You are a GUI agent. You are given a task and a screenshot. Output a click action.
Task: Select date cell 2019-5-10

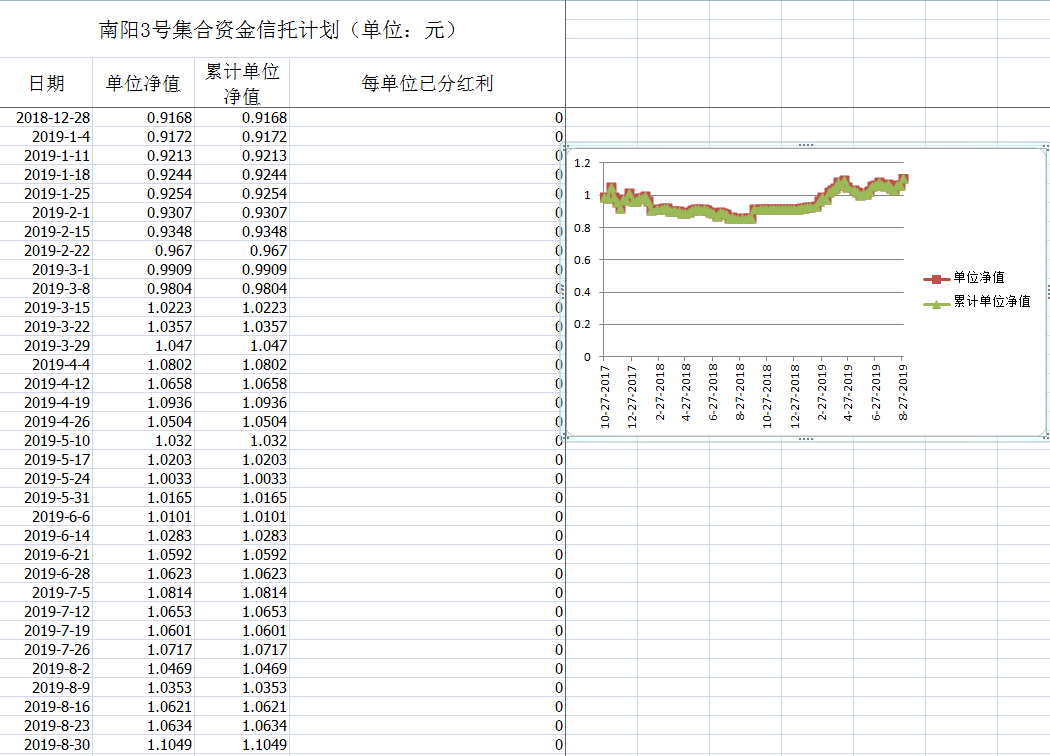[46, 441]
